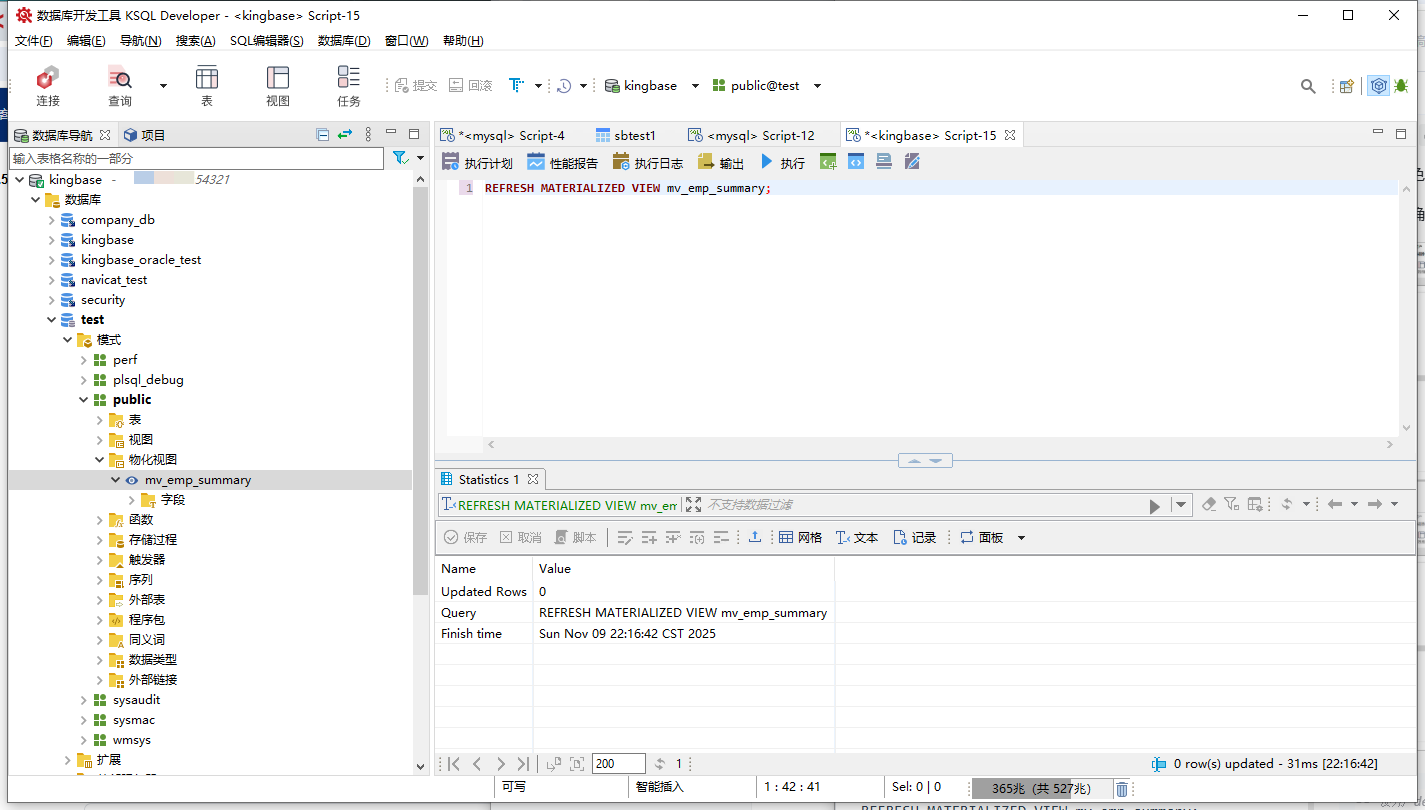Screen dimensions: 1425x810
Task: Click the 连接 (Connect) toolbar icon
Action: tap(47, 85)
